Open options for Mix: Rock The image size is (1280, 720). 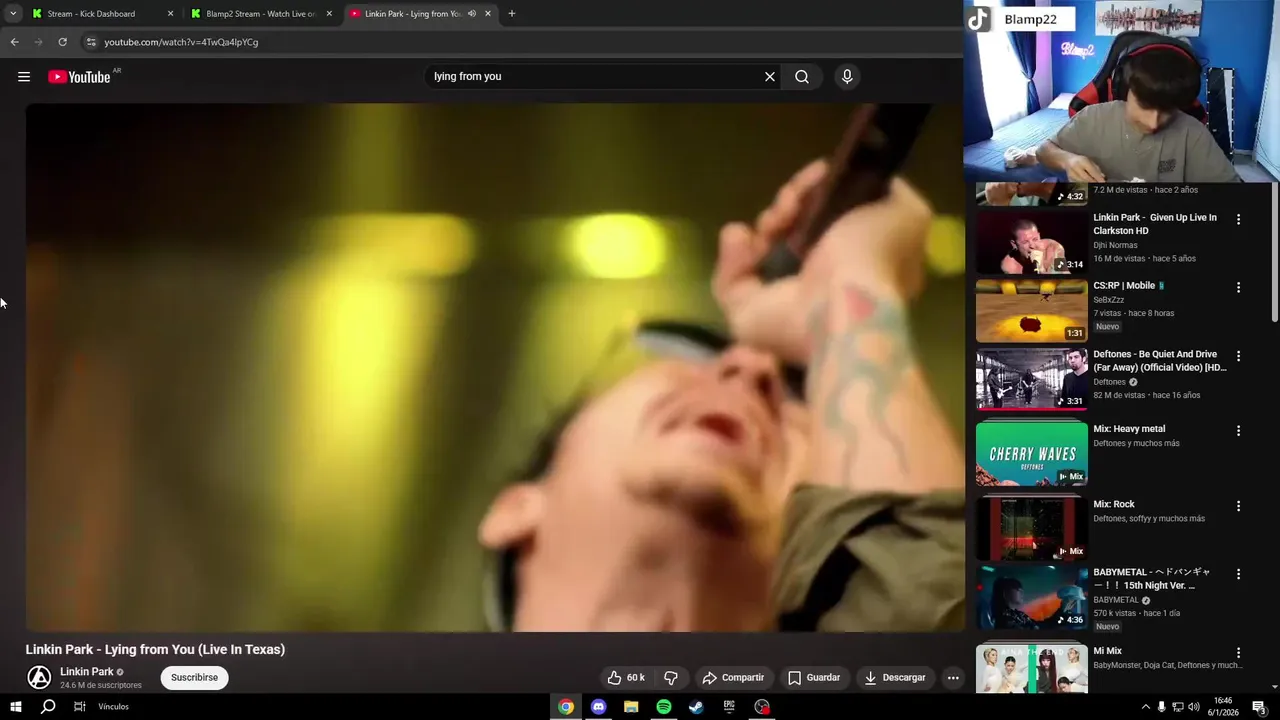(x=1238, y=506)
